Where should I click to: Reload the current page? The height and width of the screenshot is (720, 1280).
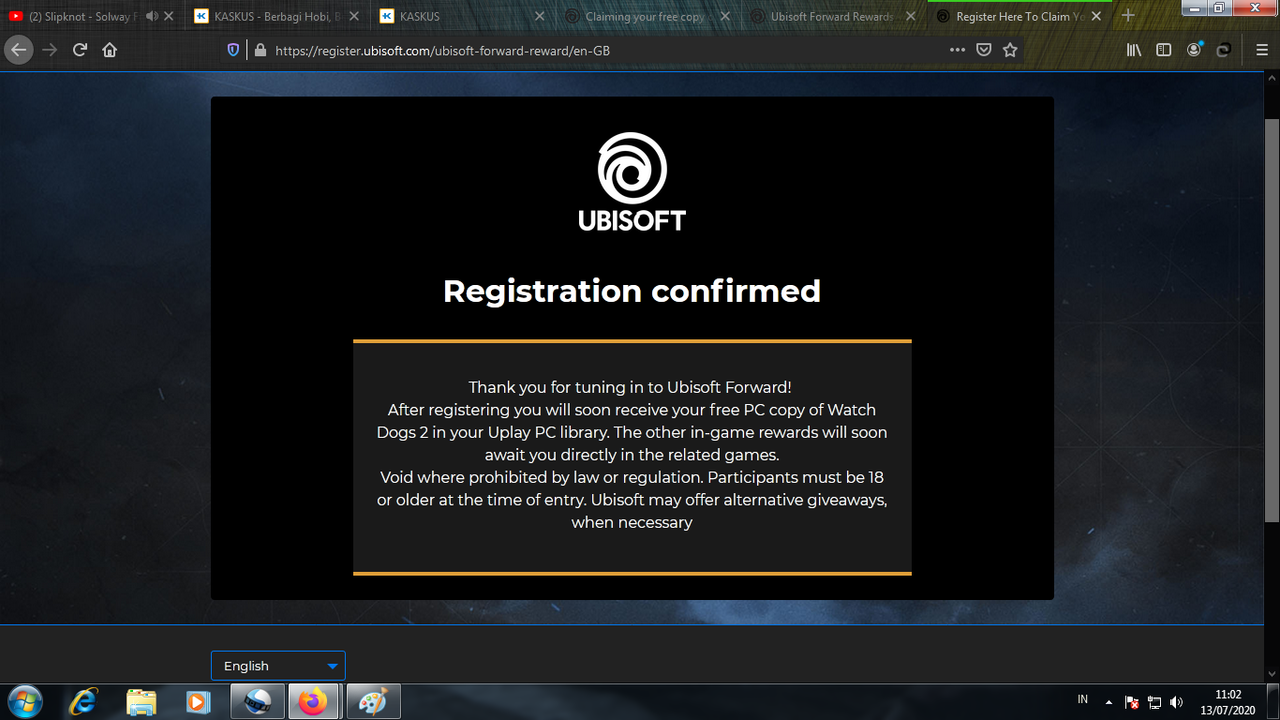(80, 50)
